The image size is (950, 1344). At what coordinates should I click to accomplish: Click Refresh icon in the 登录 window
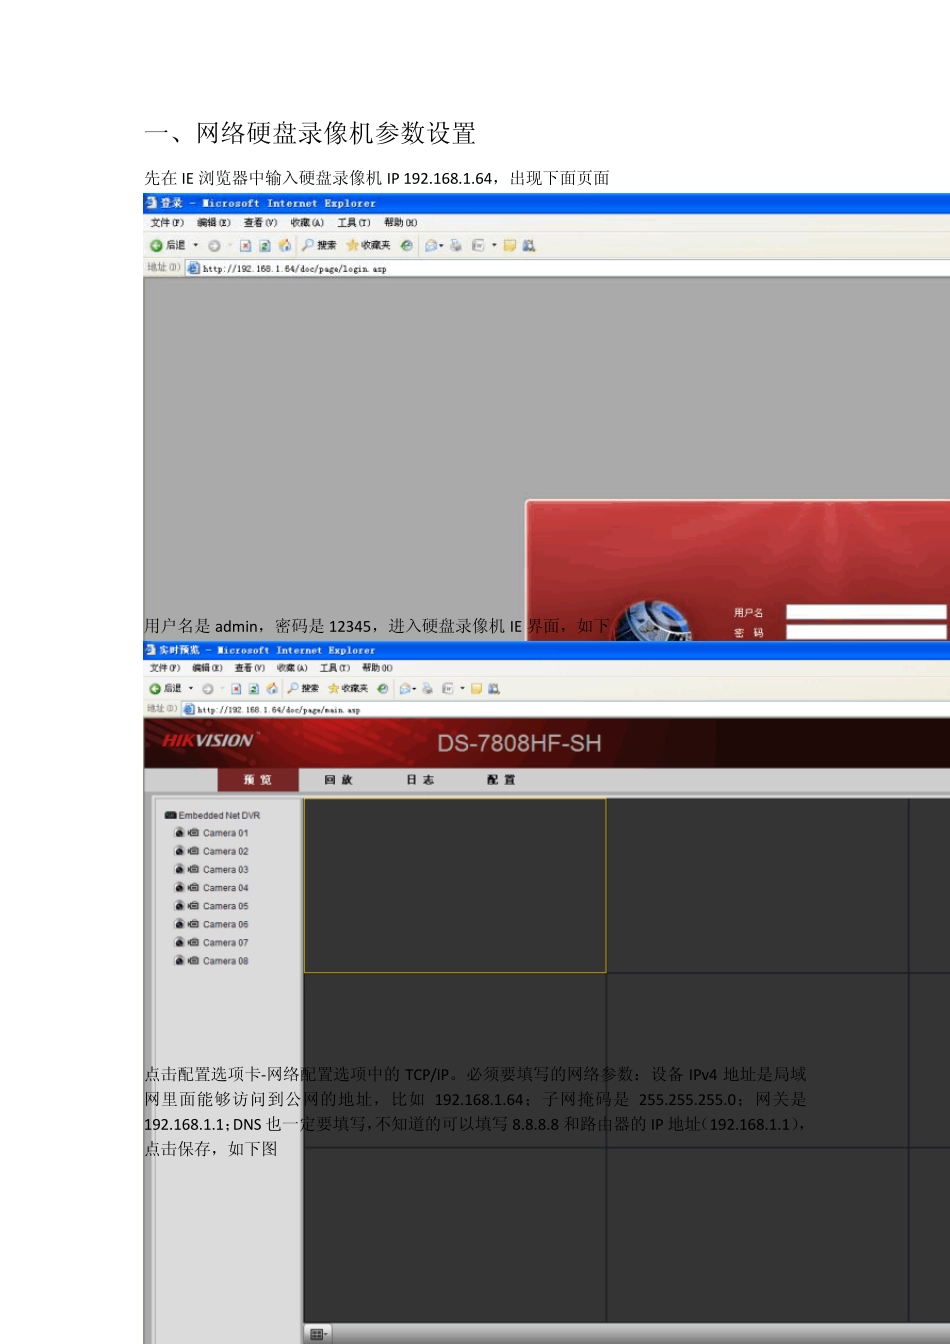point(265,245)
